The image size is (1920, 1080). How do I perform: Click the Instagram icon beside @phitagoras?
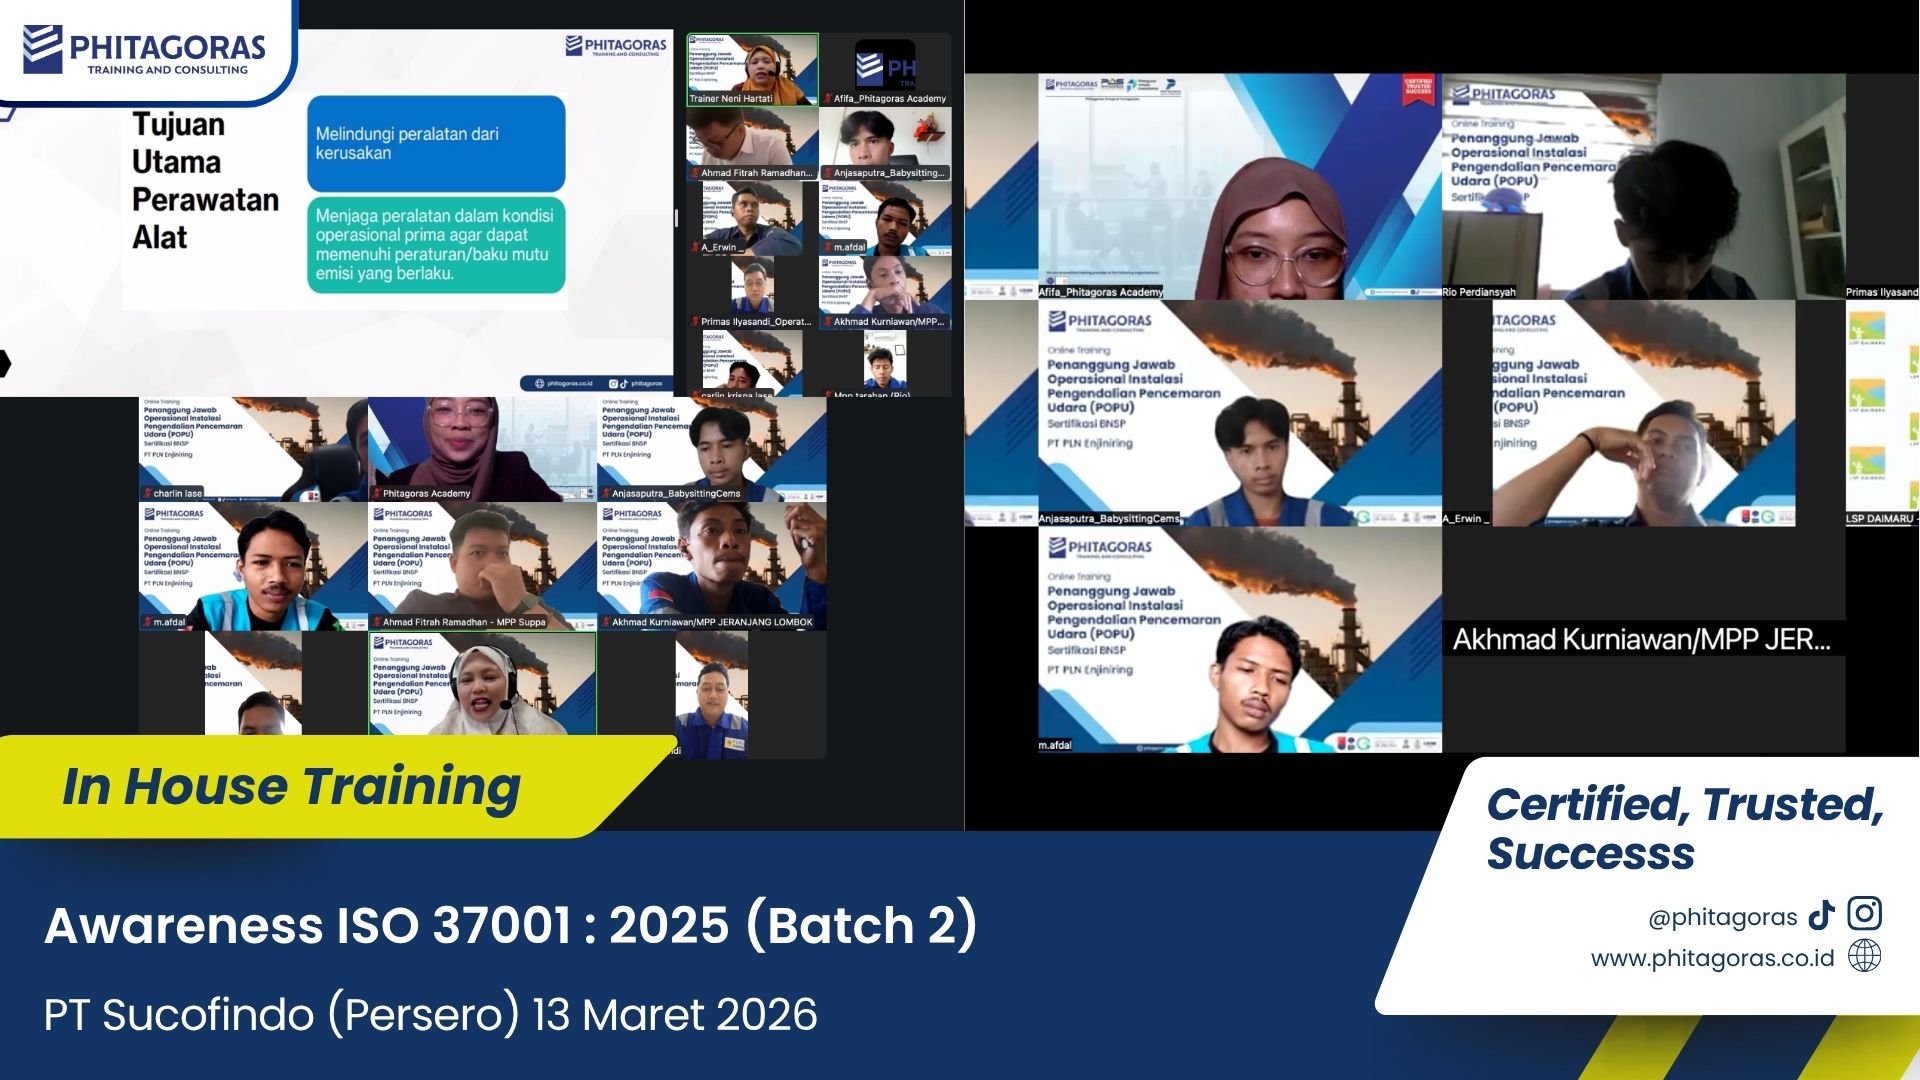click(x=1864, y=914)
